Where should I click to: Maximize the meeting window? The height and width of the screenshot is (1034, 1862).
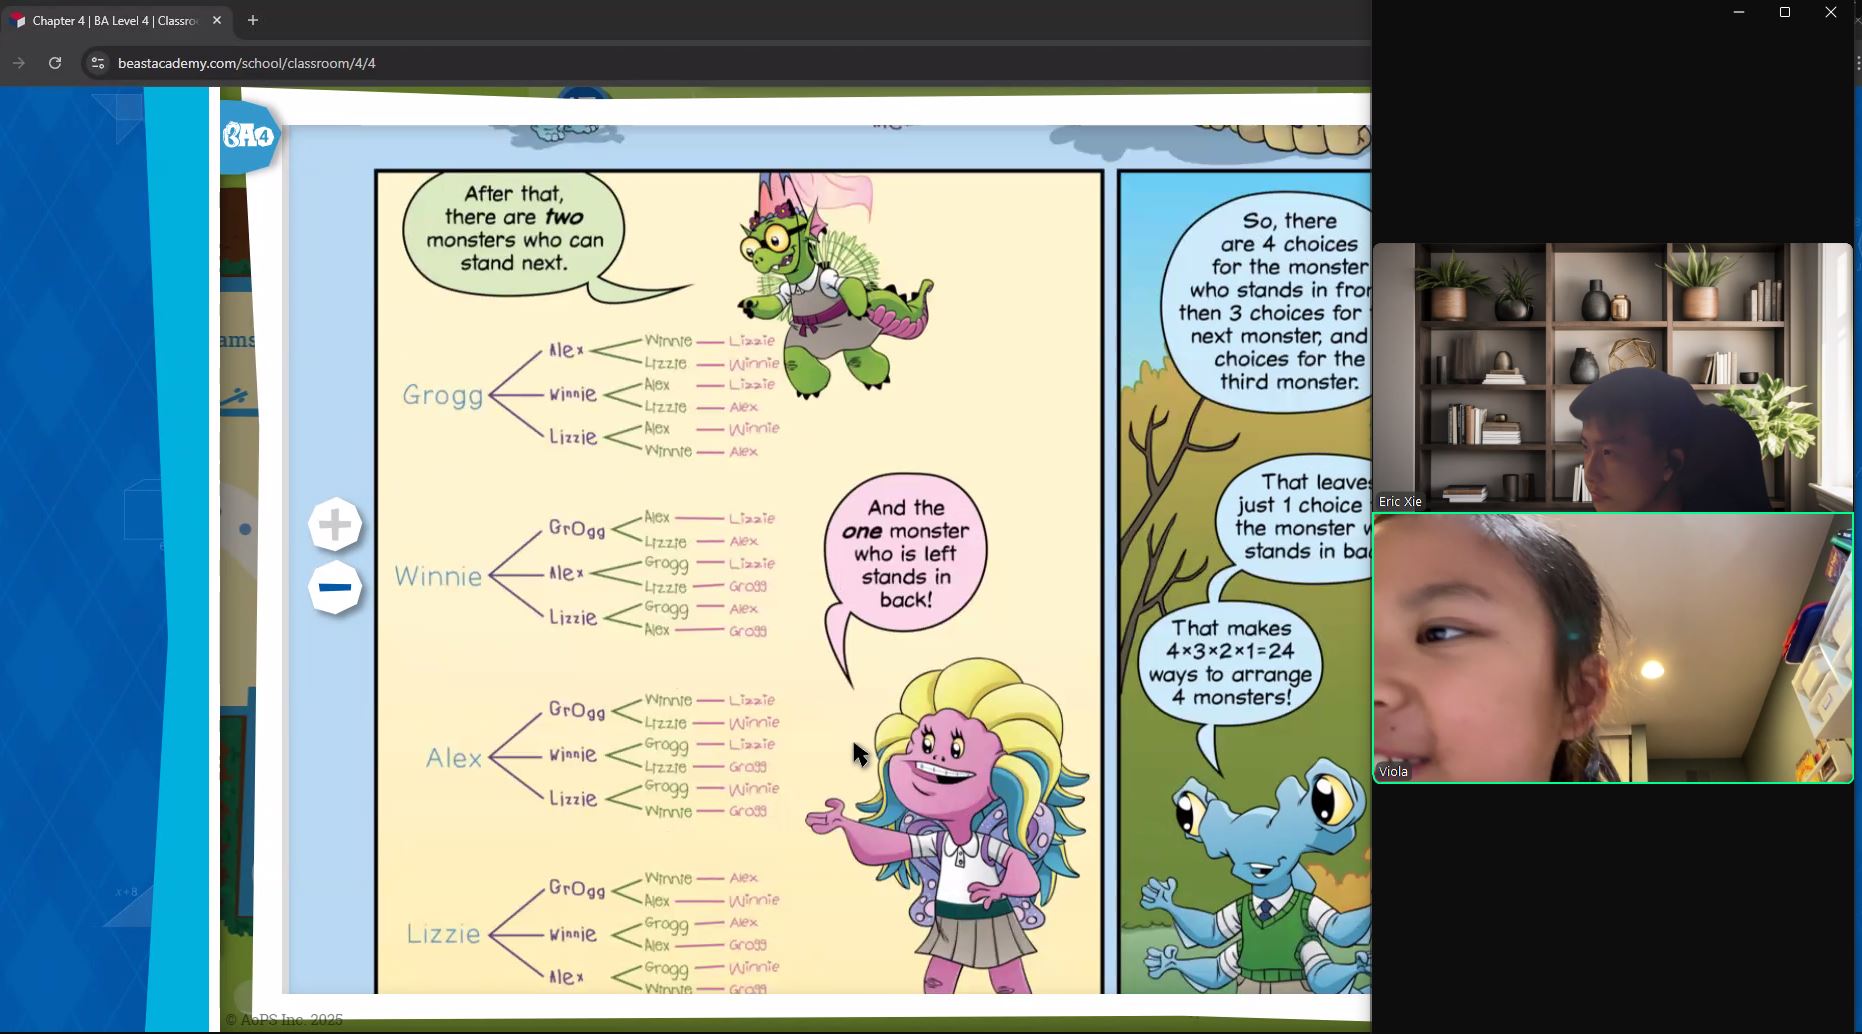click(1785, 12)
